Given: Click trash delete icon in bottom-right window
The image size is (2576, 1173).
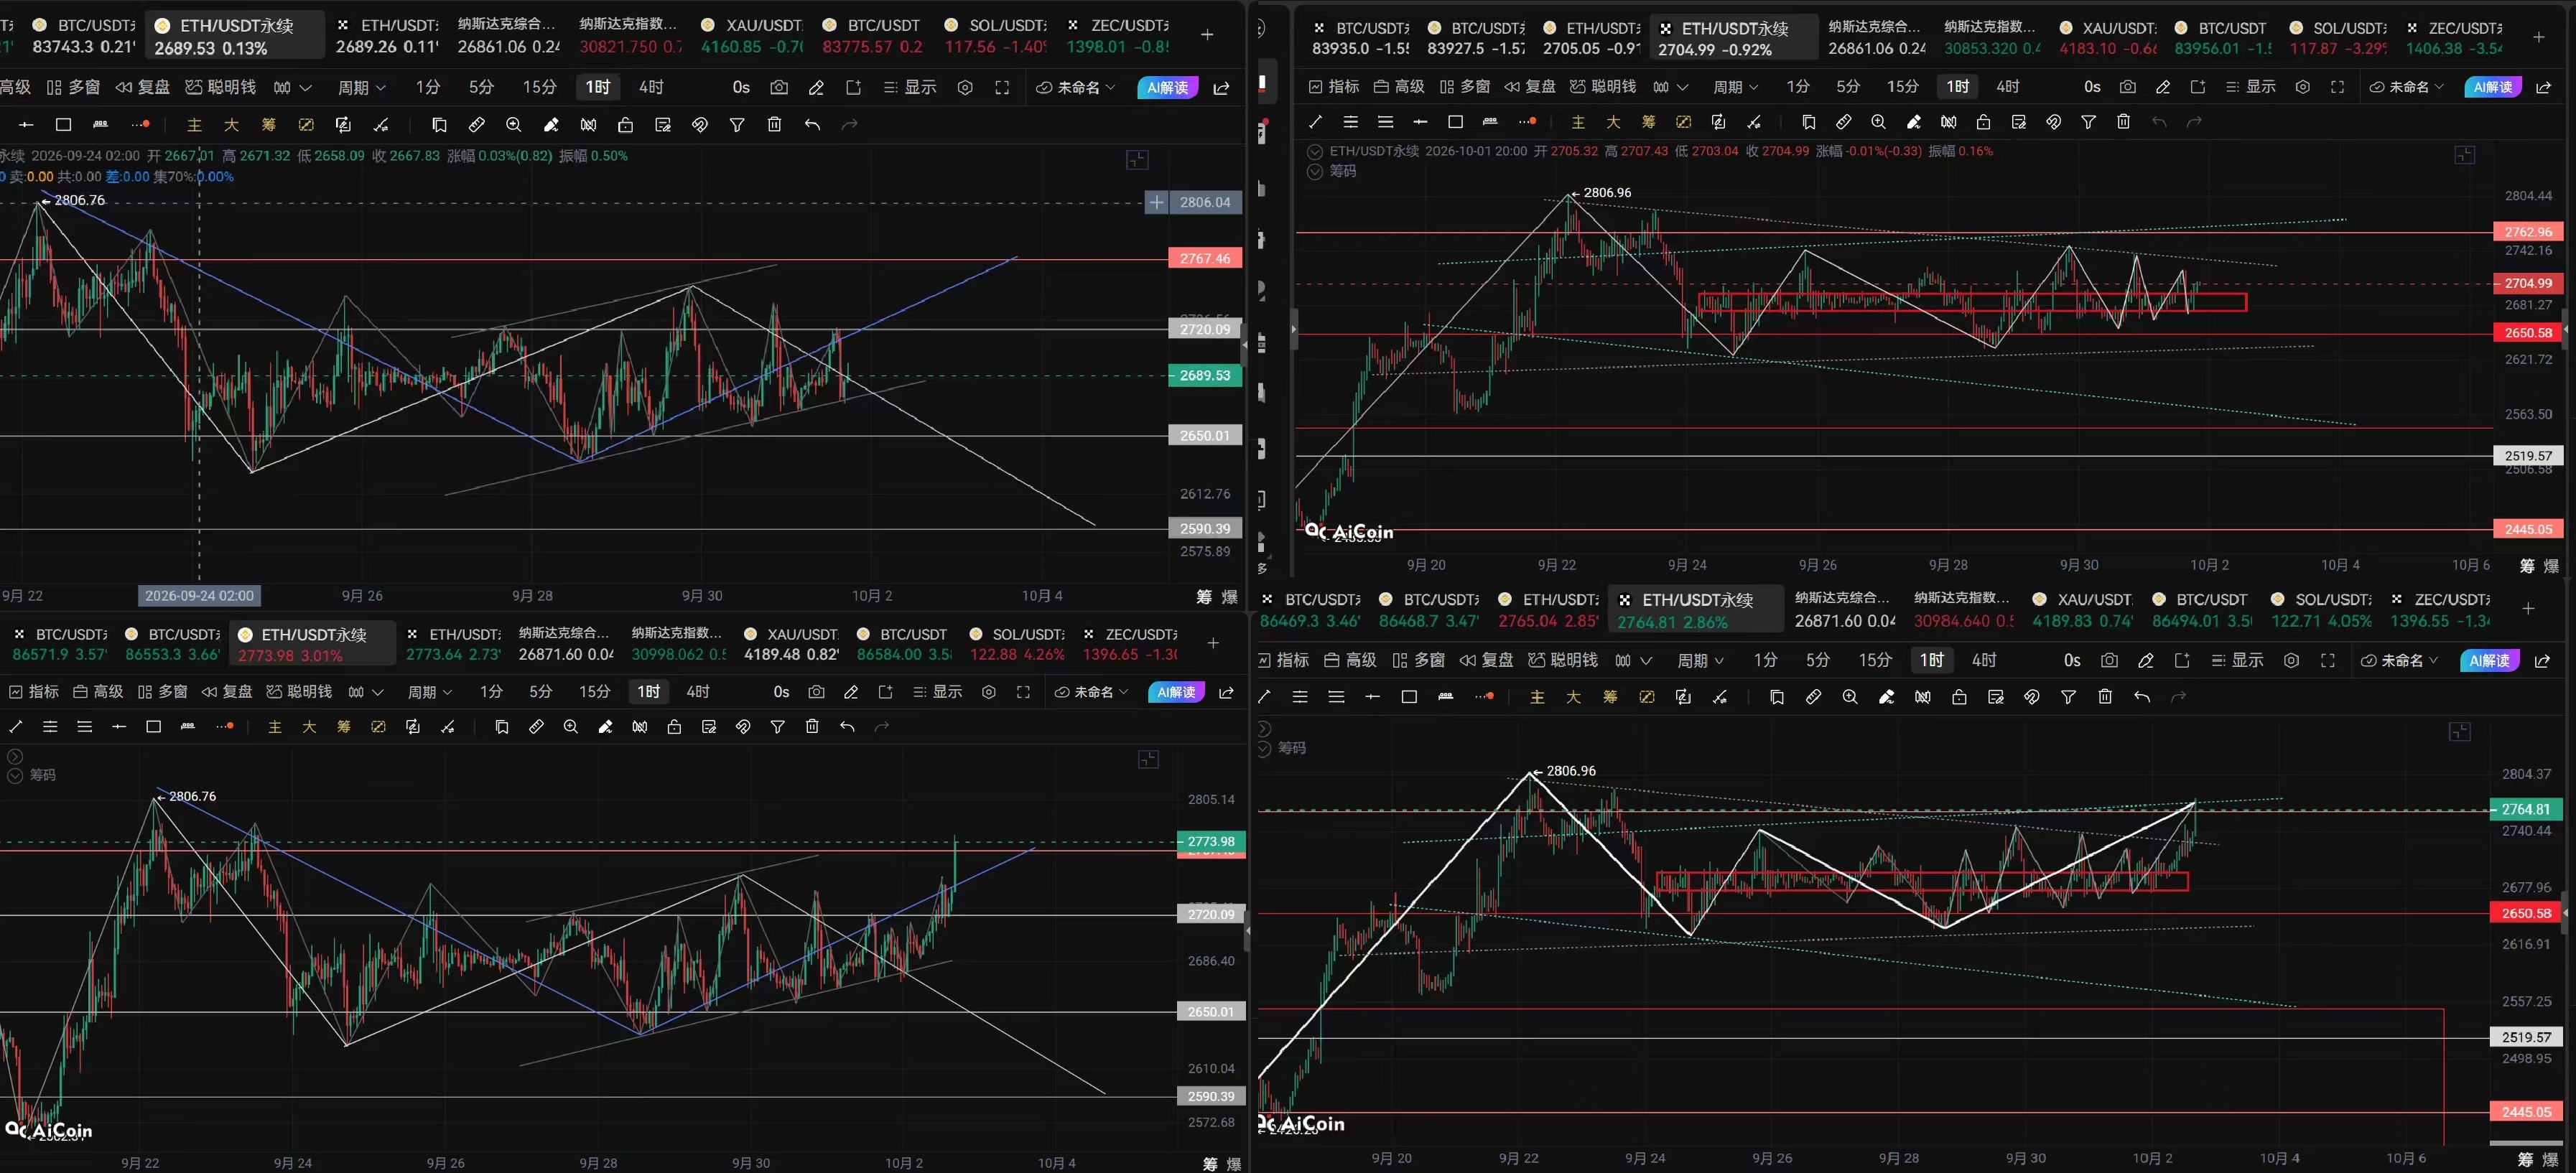Looking at the screenshot, I should coord(2105,697).
